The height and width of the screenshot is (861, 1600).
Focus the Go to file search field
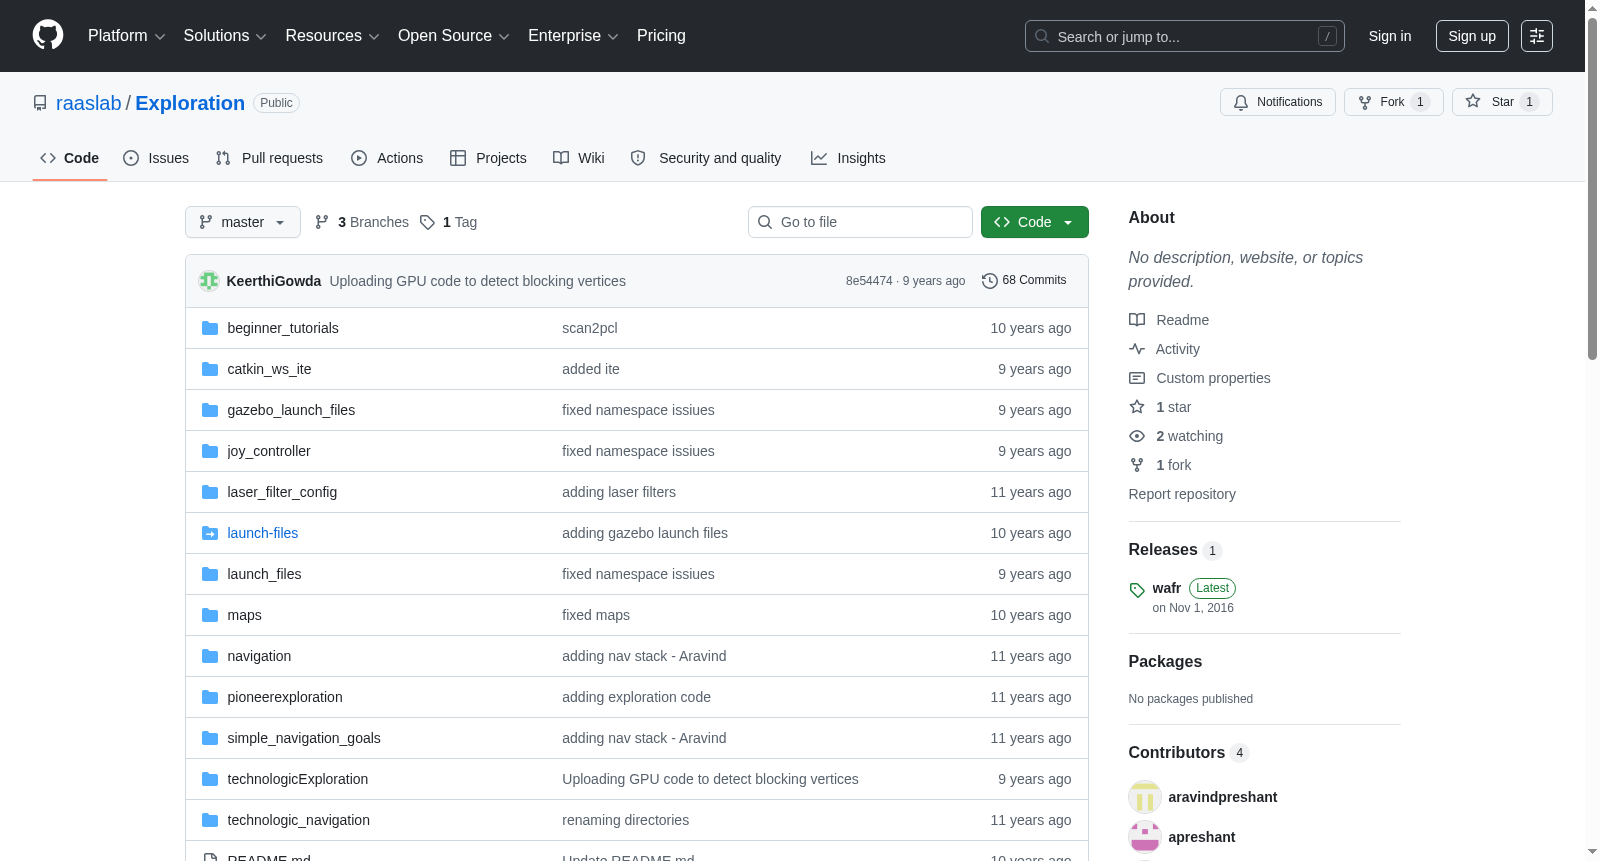coord(860,222)
